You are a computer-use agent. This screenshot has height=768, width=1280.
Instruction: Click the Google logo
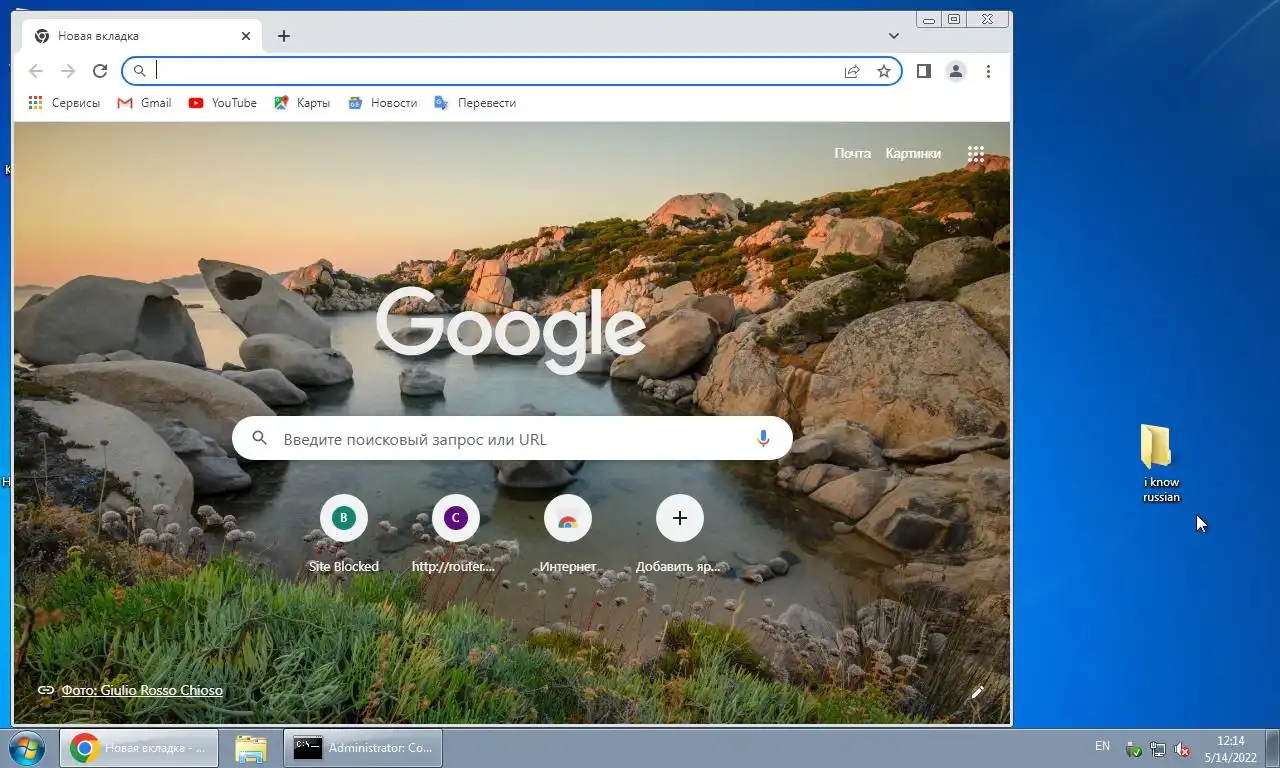511,329
